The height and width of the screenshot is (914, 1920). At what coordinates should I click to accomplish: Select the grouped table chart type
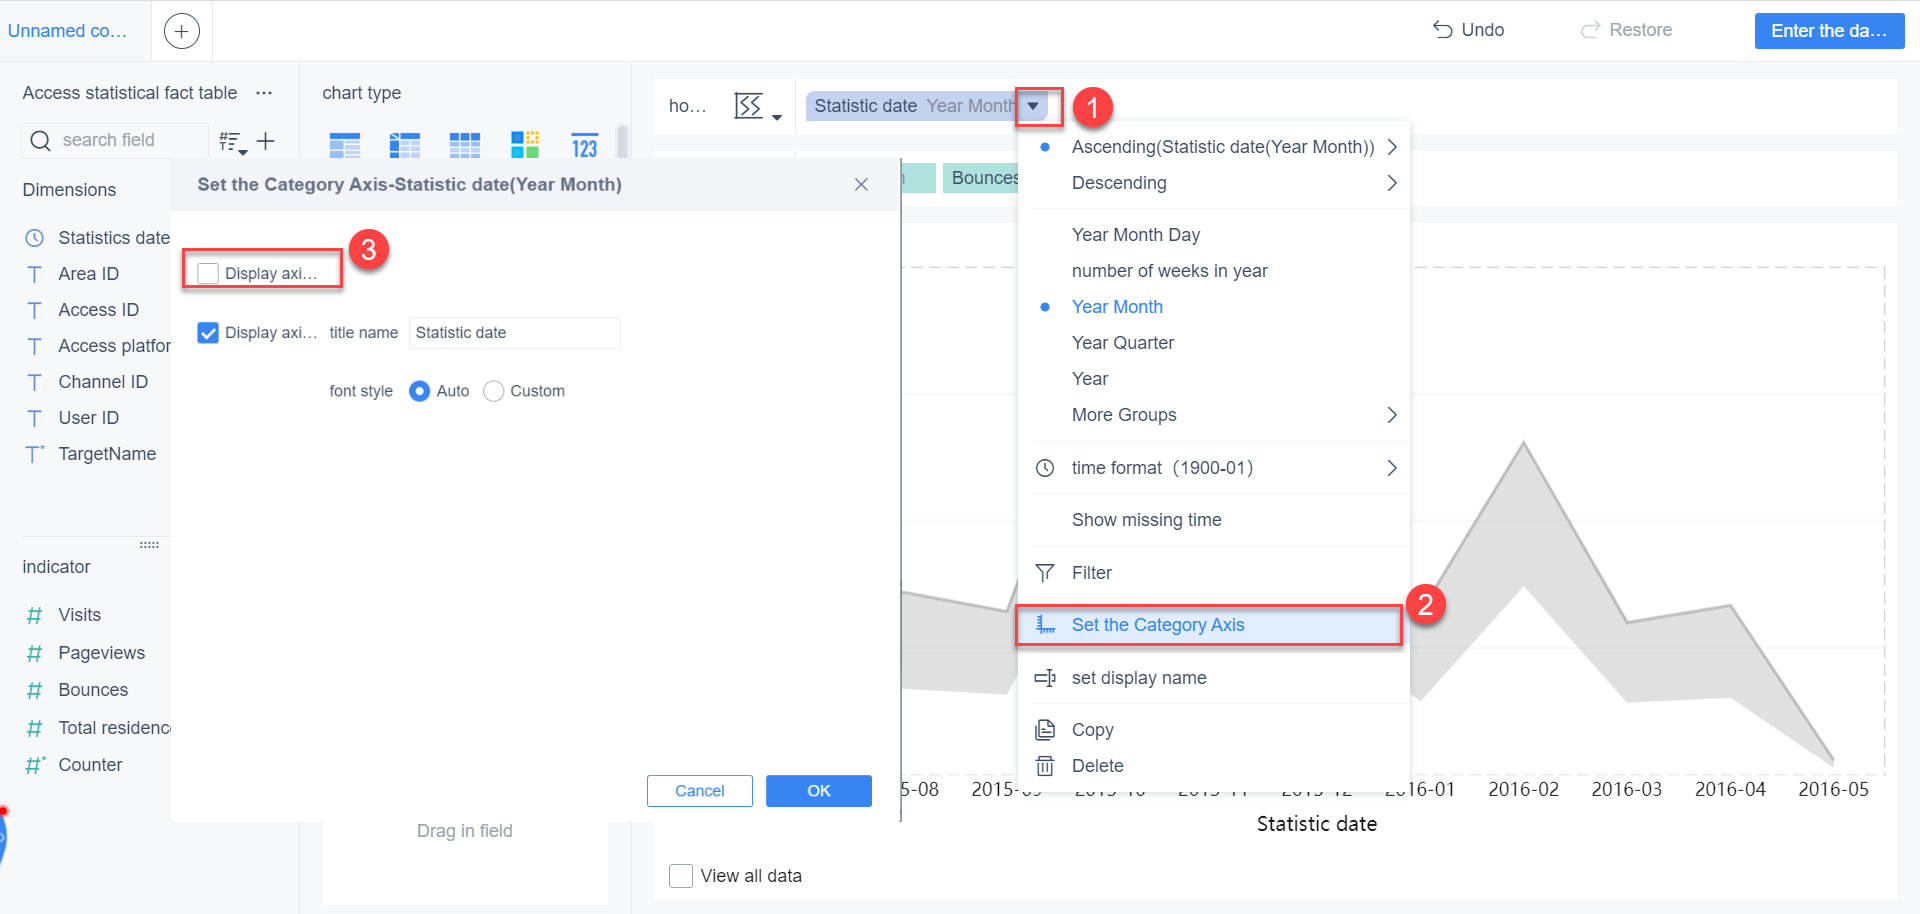tap(344, 146)
